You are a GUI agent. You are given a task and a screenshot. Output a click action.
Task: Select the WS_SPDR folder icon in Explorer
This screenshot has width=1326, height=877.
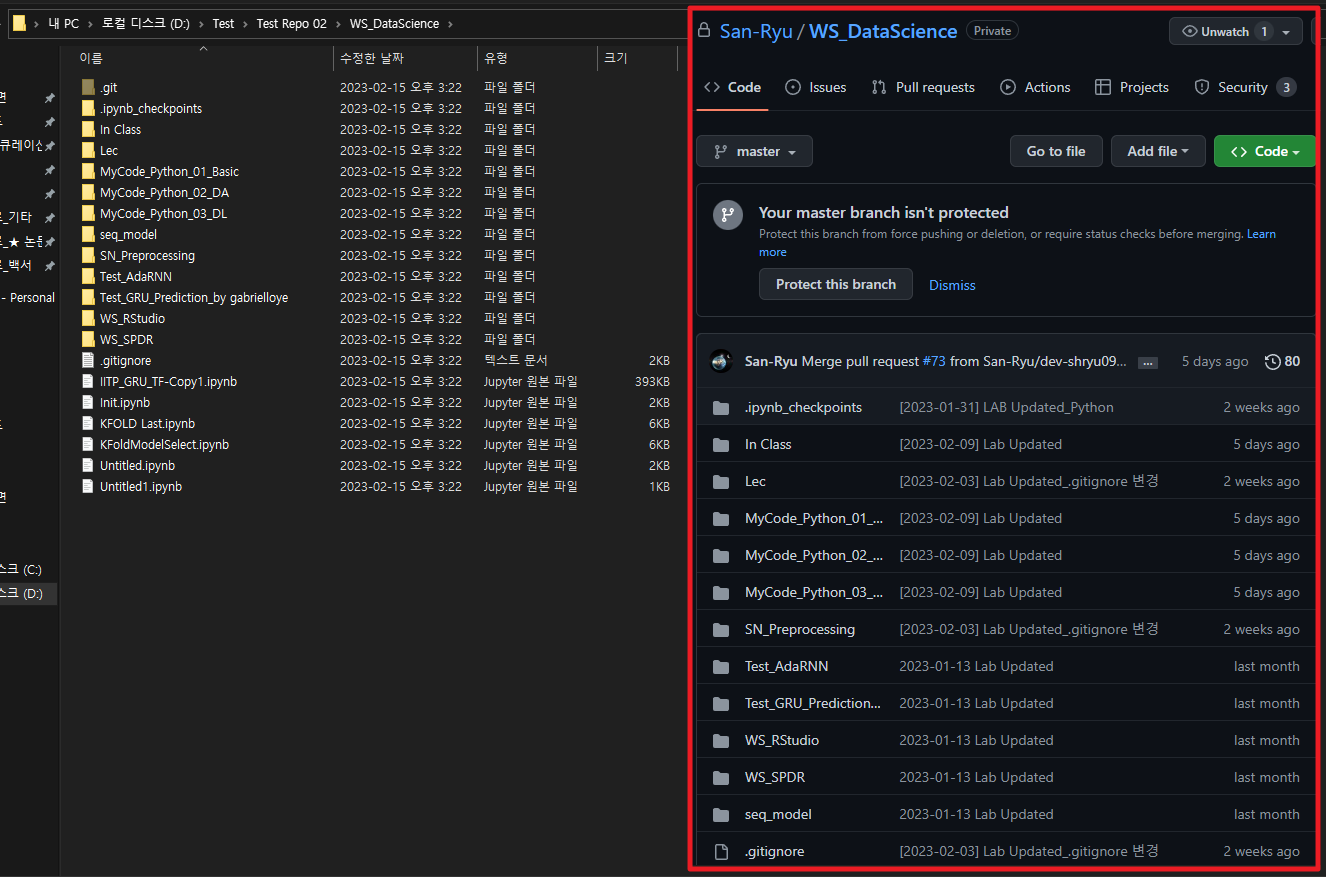(88, 339)
